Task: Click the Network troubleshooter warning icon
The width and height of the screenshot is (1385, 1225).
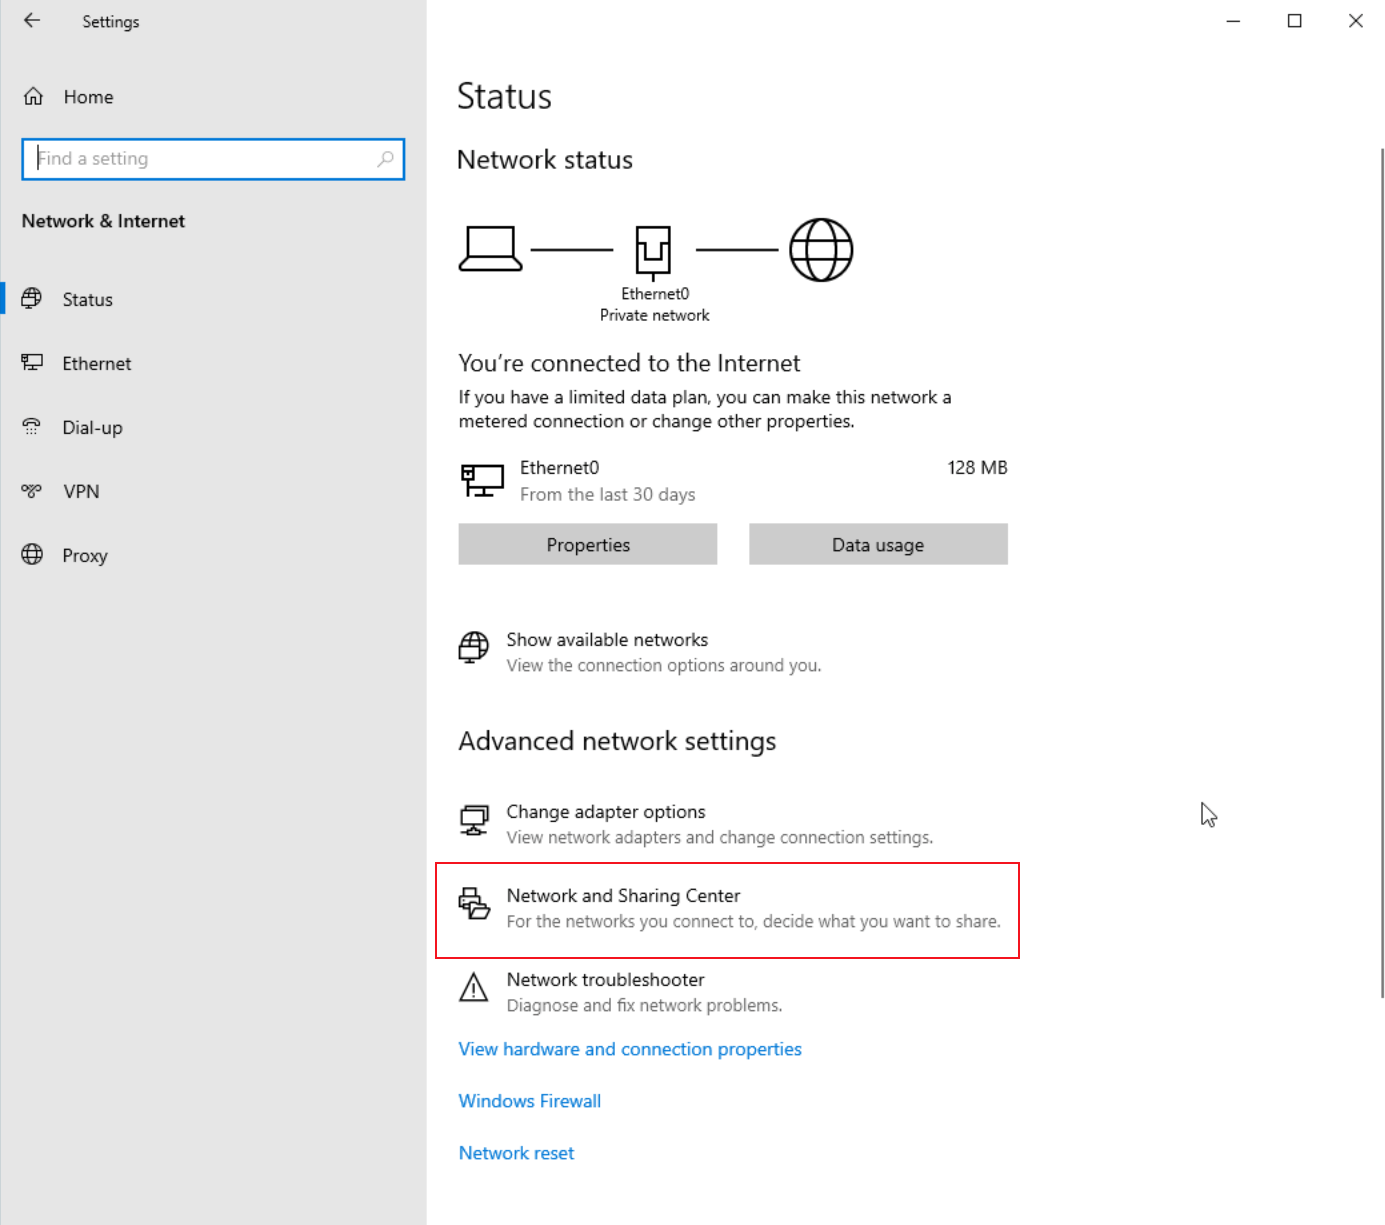Action: (473, 988)
